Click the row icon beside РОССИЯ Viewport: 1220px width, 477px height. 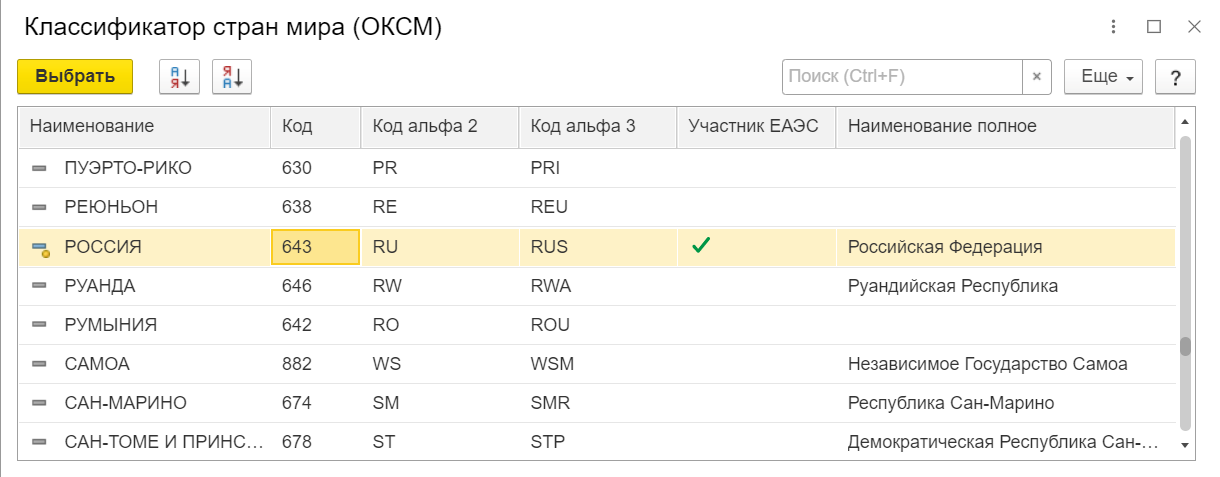[41, 247]
